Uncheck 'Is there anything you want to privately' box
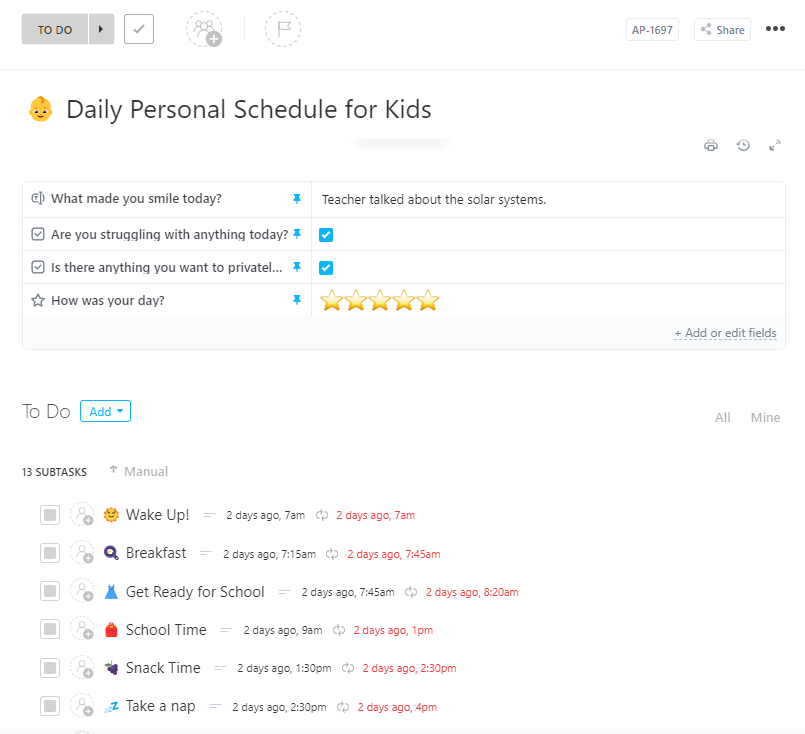Screen dimensions: 805x734 coord(325,267)
